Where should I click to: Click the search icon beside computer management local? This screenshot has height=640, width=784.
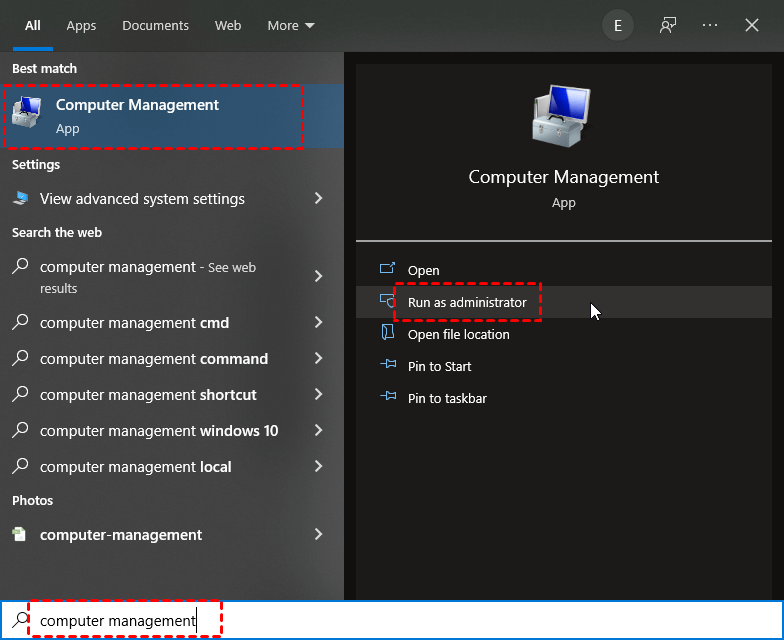click(20, 466)
